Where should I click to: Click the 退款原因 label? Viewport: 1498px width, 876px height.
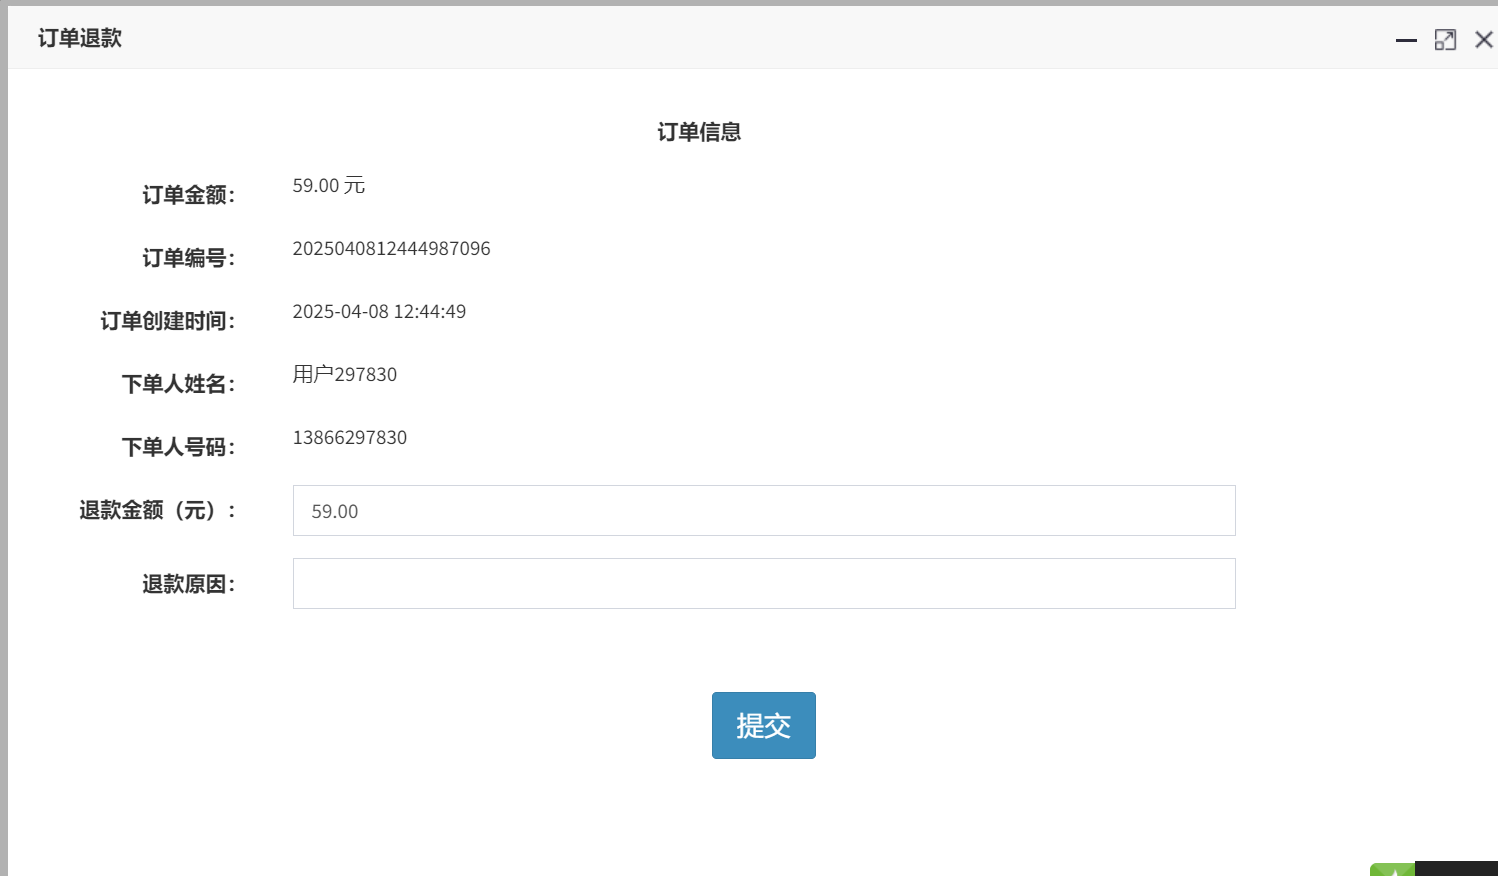click(x=188, y=584)
